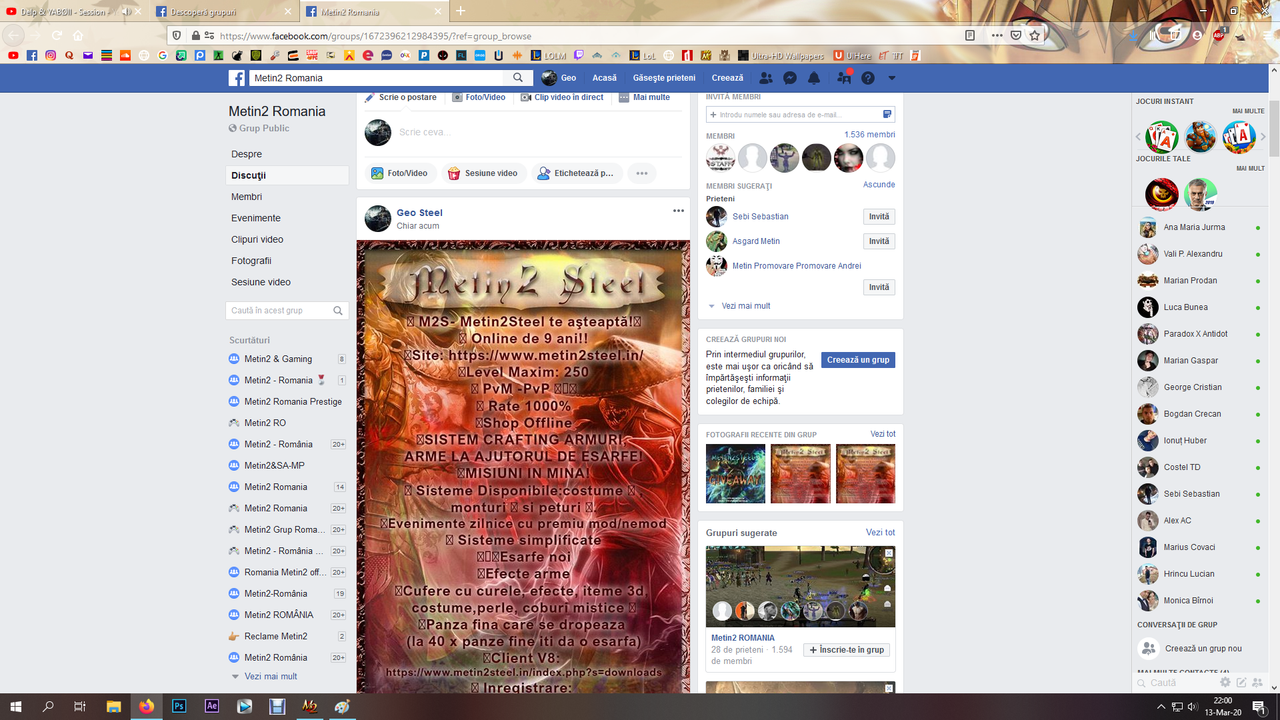The height and width of the screenshot is (720, 1280).
Task: Invite Sebi Sebastian with the Invită button
Action: point(879,217)
